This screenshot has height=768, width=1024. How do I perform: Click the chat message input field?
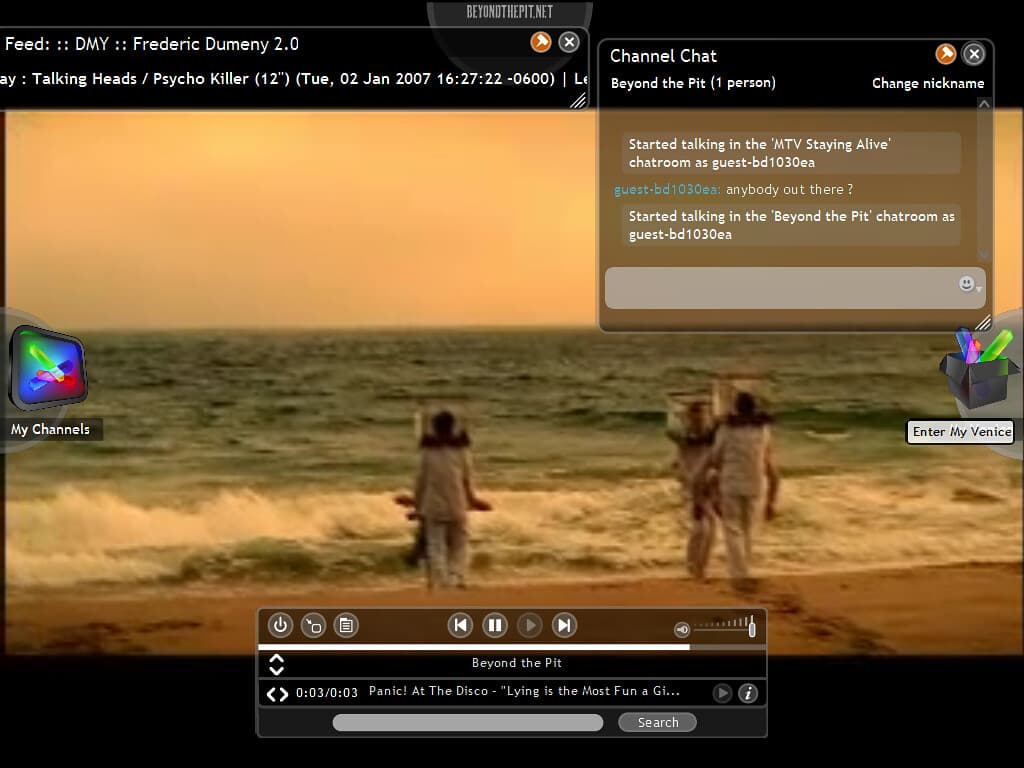795,287
